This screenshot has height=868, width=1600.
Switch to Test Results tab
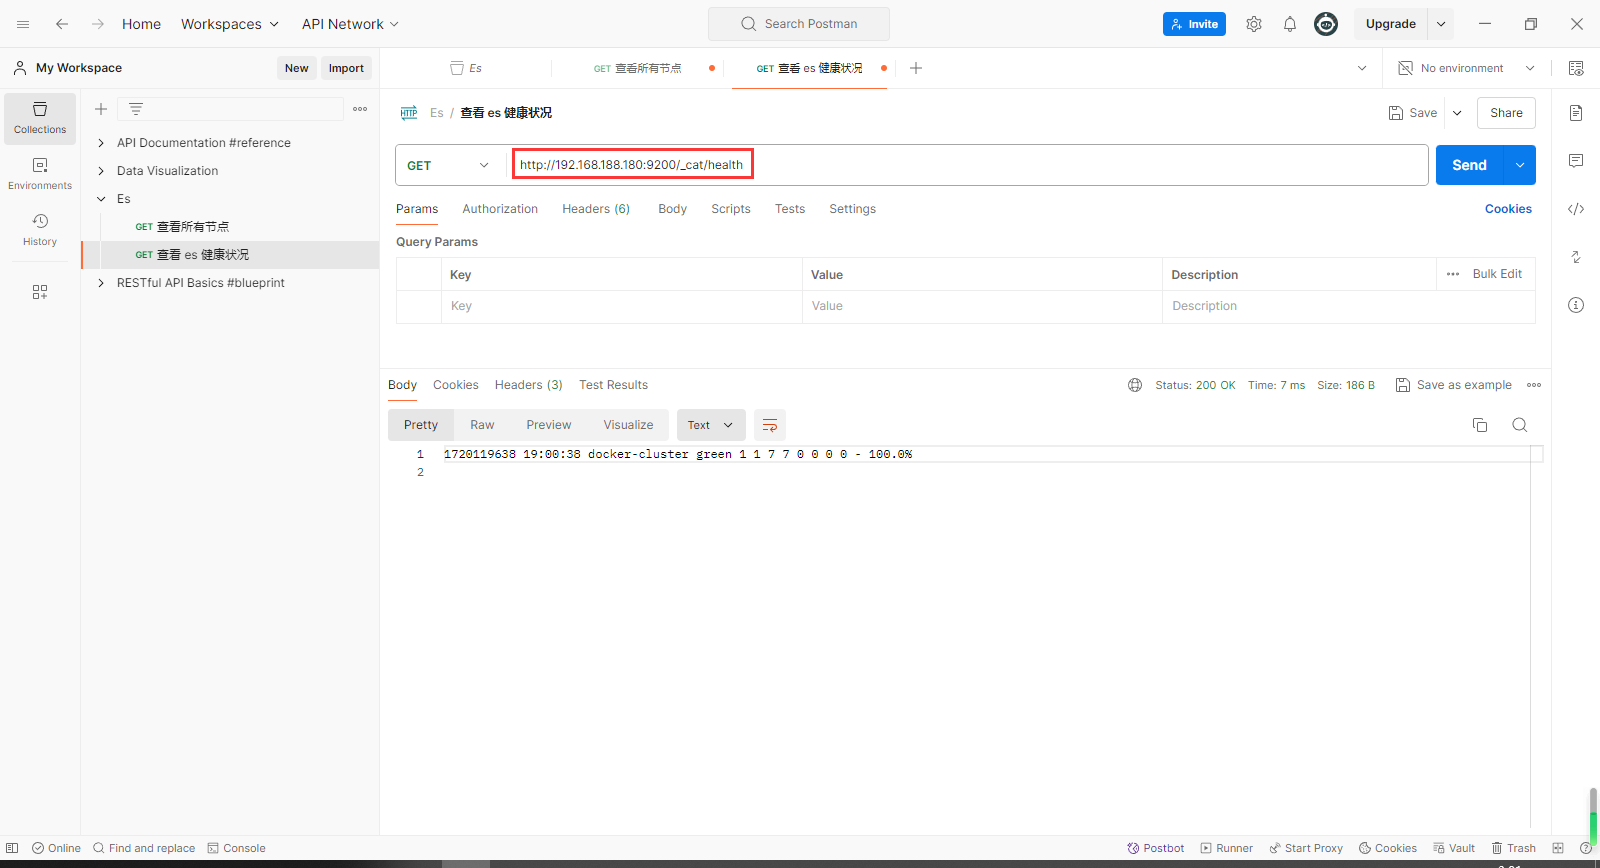(x=613, y=385)
